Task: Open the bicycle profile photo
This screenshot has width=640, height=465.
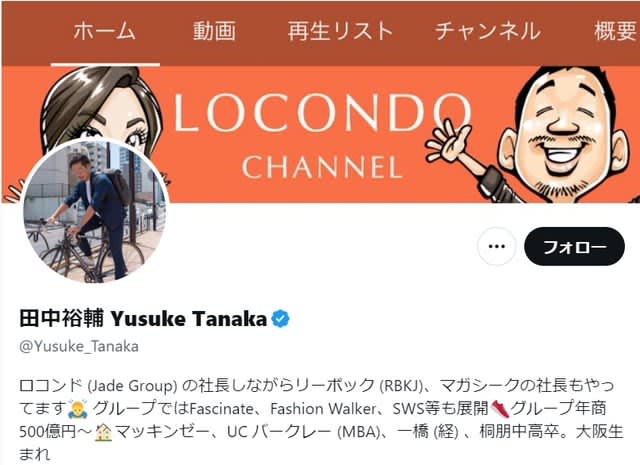Action: [x=96, y=211]
